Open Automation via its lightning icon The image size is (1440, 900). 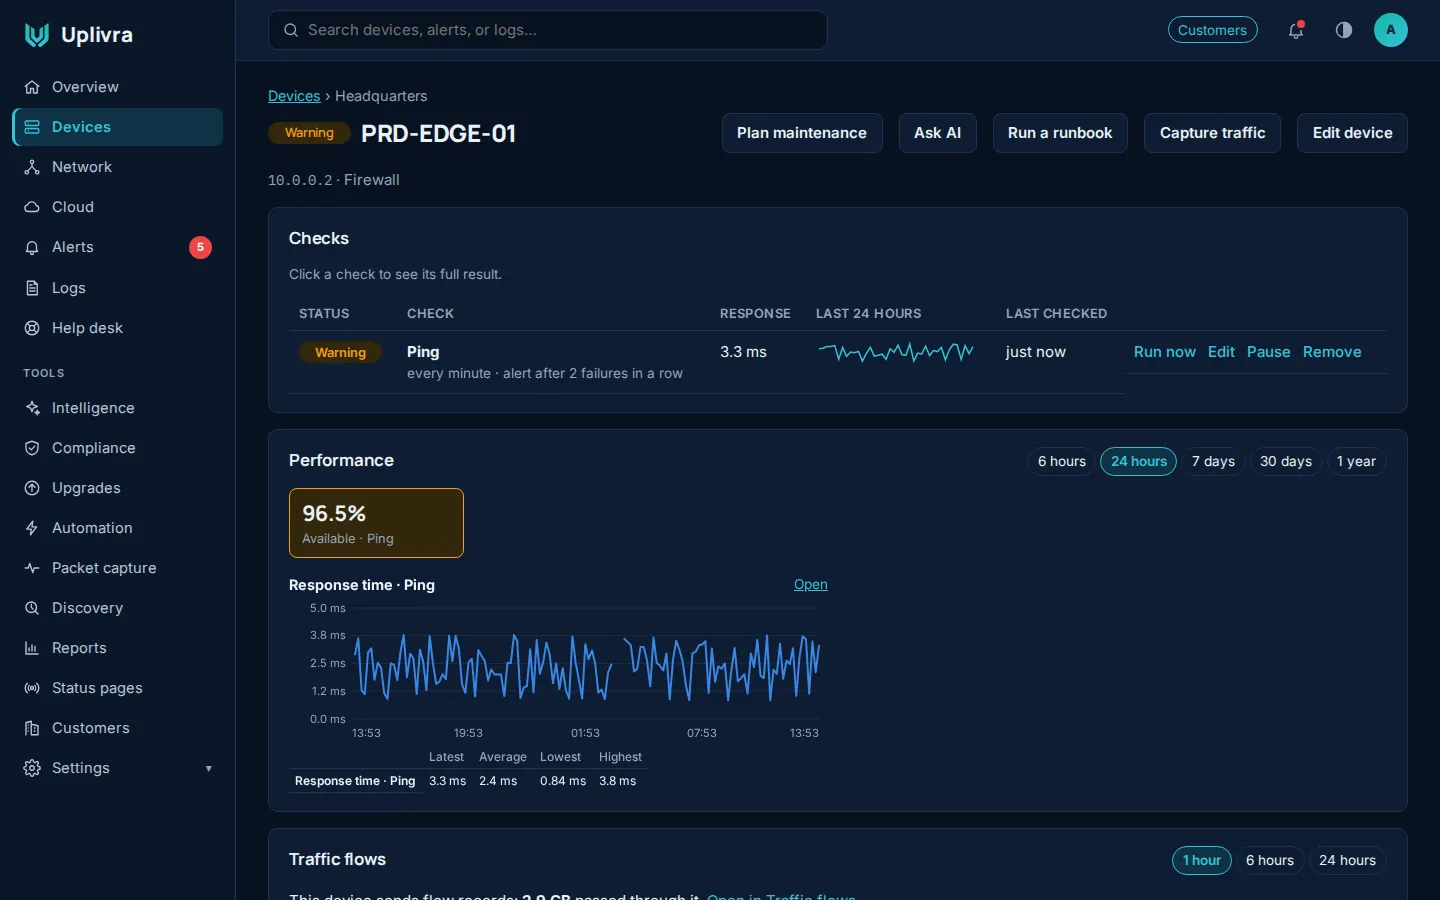coord(32,528)
